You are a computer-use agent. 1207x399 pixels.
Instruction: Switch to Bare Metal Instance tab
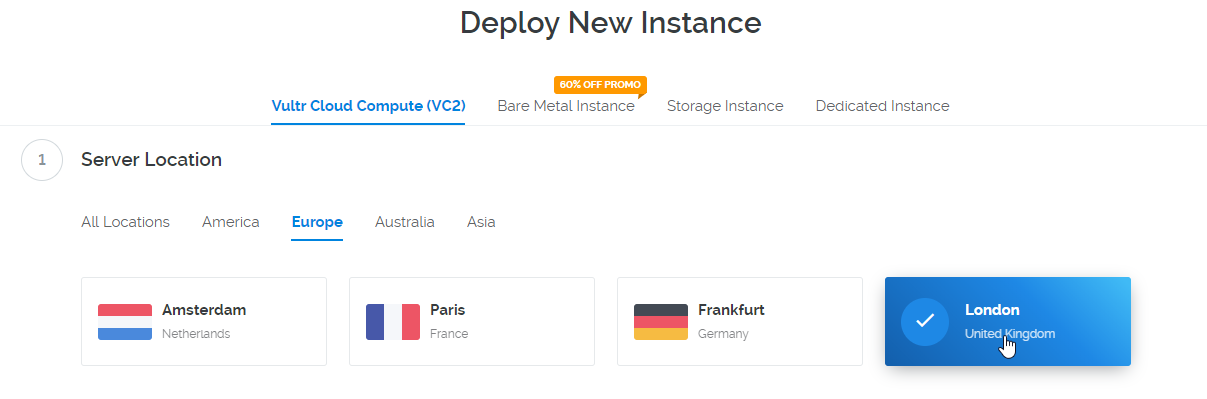tap(566, 106)
